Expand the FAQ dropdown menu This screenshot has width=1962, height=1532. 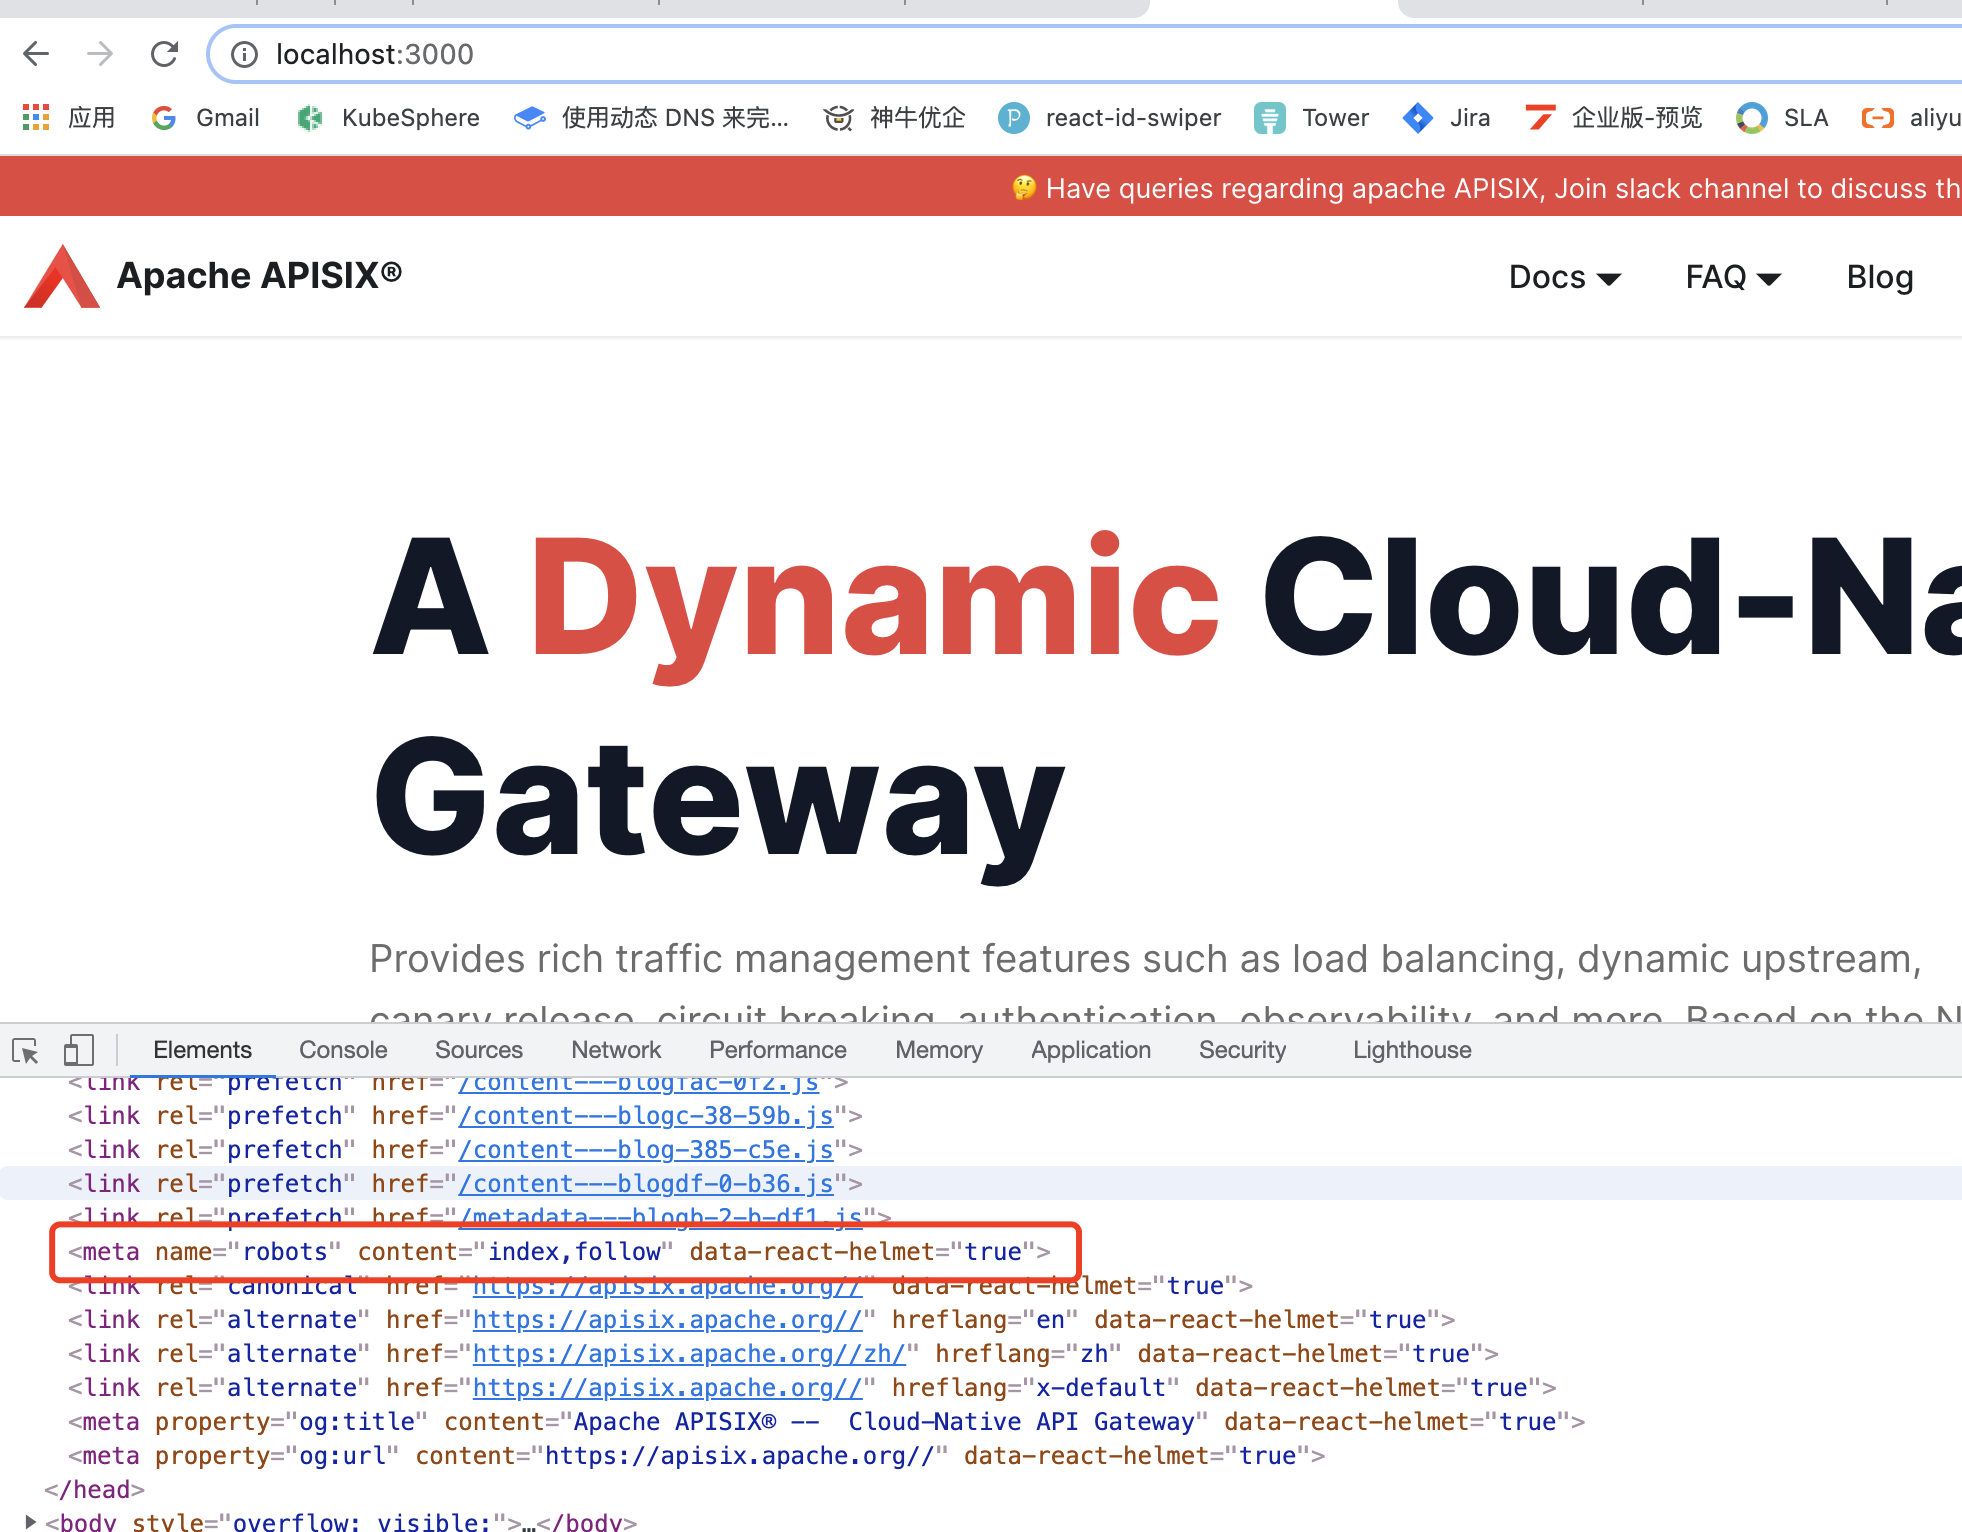pos(1732,277)
